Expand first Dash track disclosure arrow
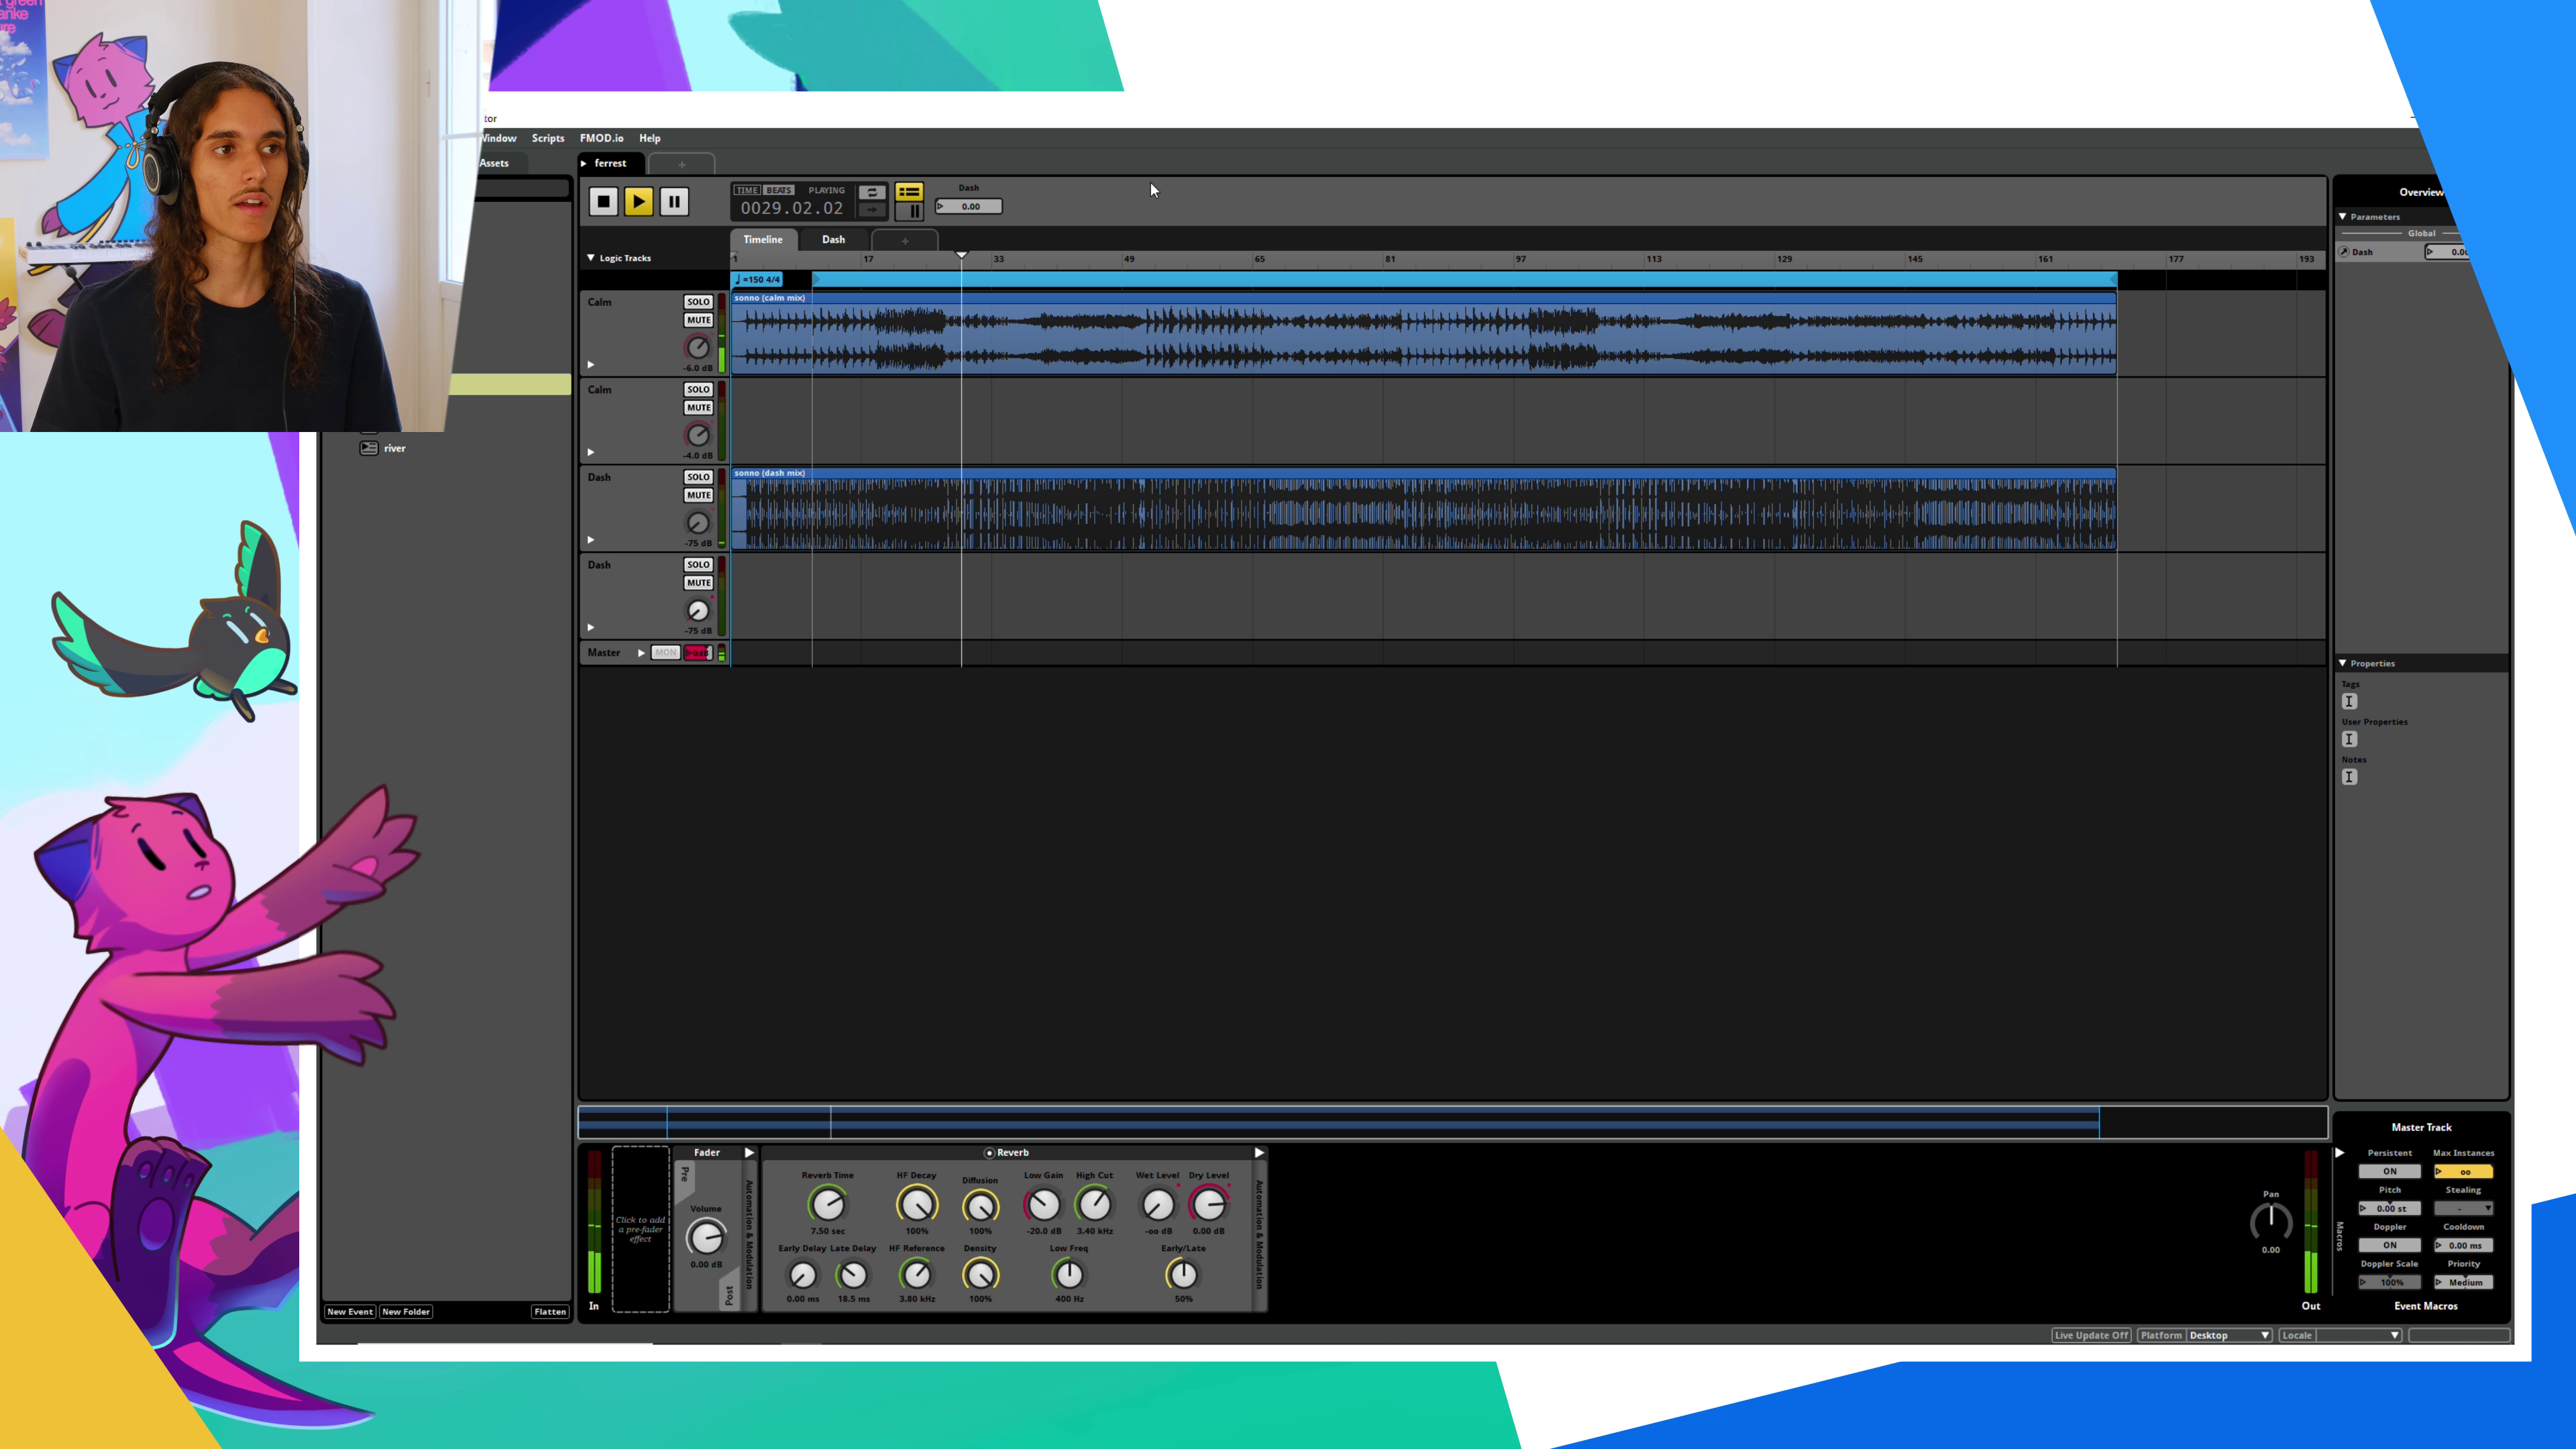Viewport: 2576px width, 1449px height. (x=591, y=540)
